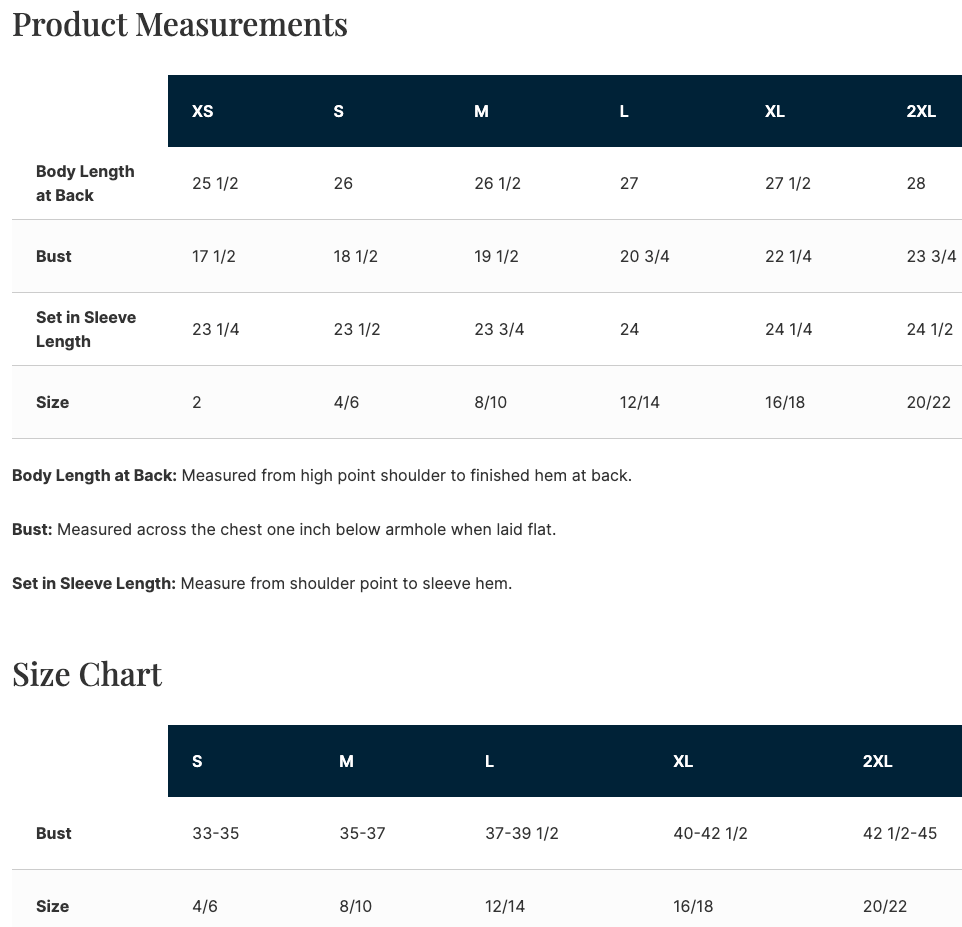Click the 33-35 bust range cell
This screenshot has width=962, height=927.
(215, 833)
